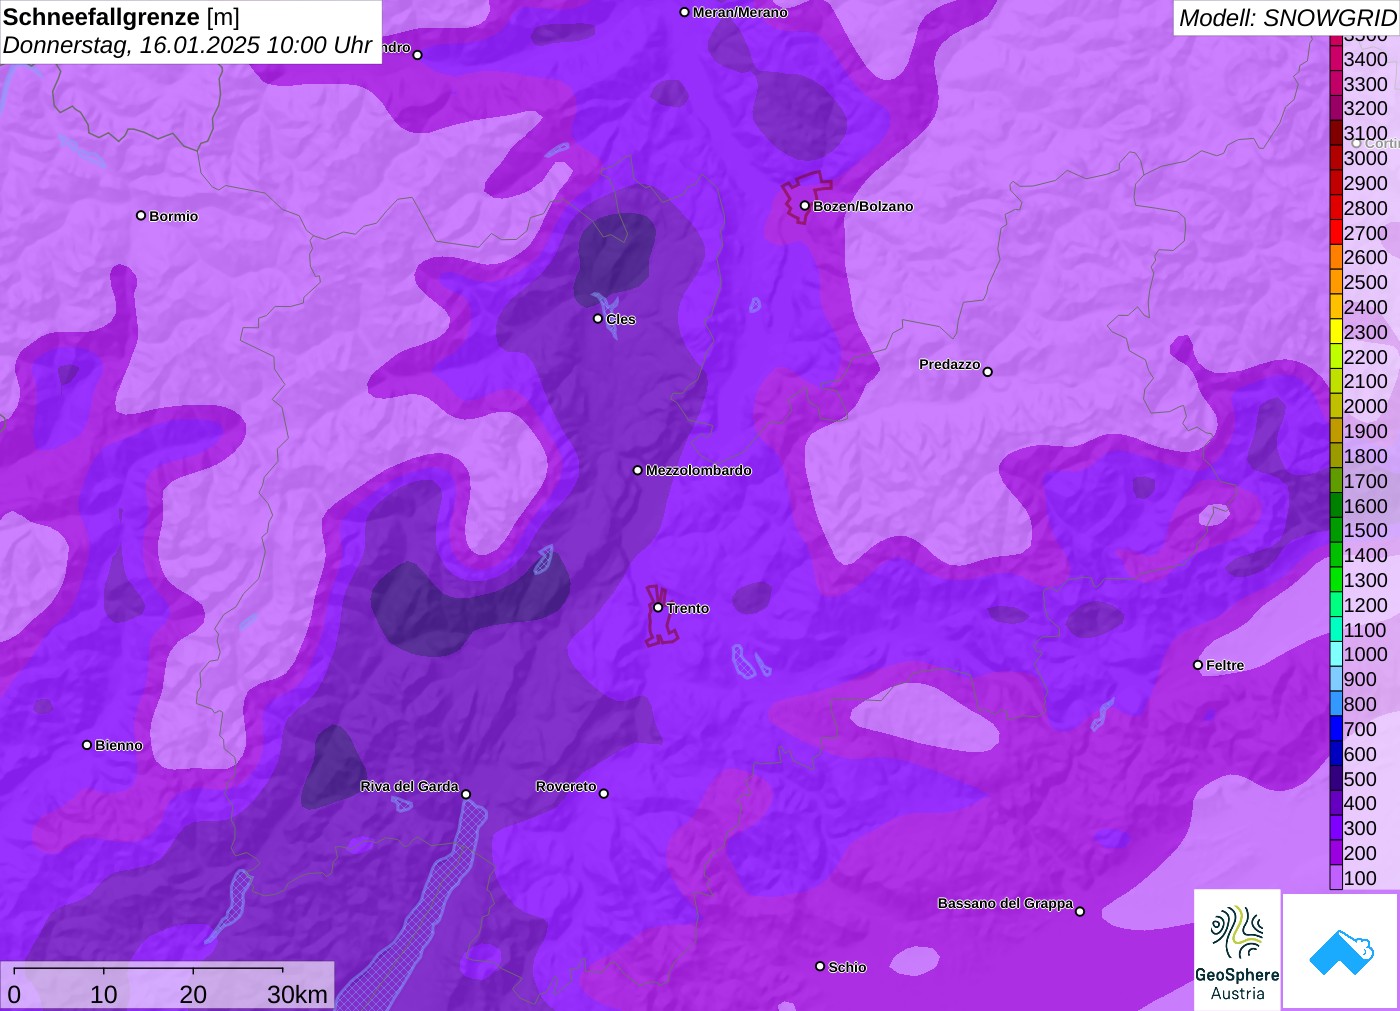Click the legend value 3300

(1365, 84)
